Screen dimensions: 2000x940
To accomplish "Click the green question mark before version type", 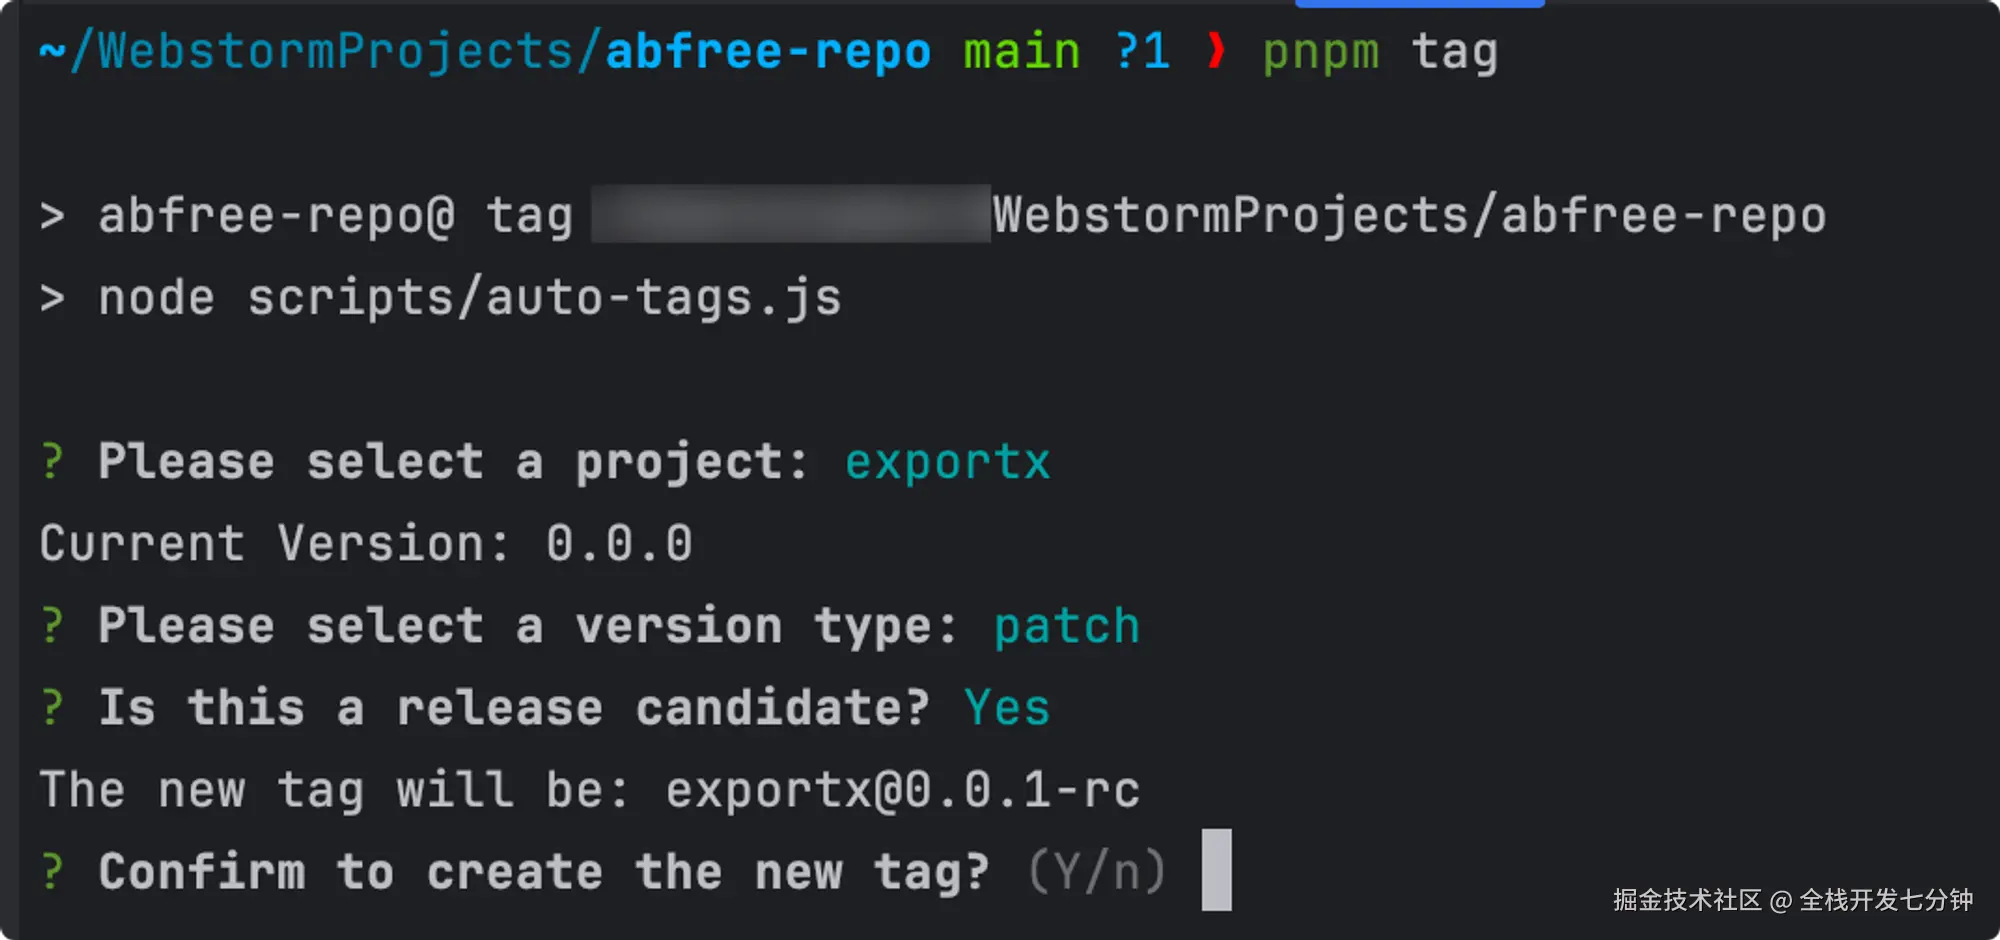I will 52,626.
